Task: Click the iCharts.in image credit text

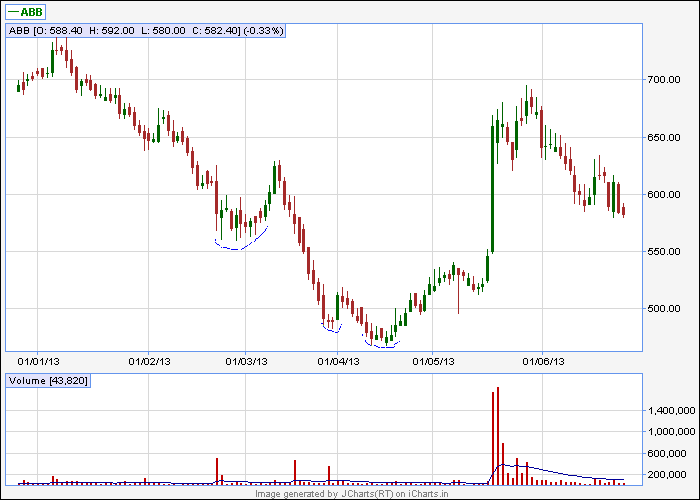Action: coord(352,494)
